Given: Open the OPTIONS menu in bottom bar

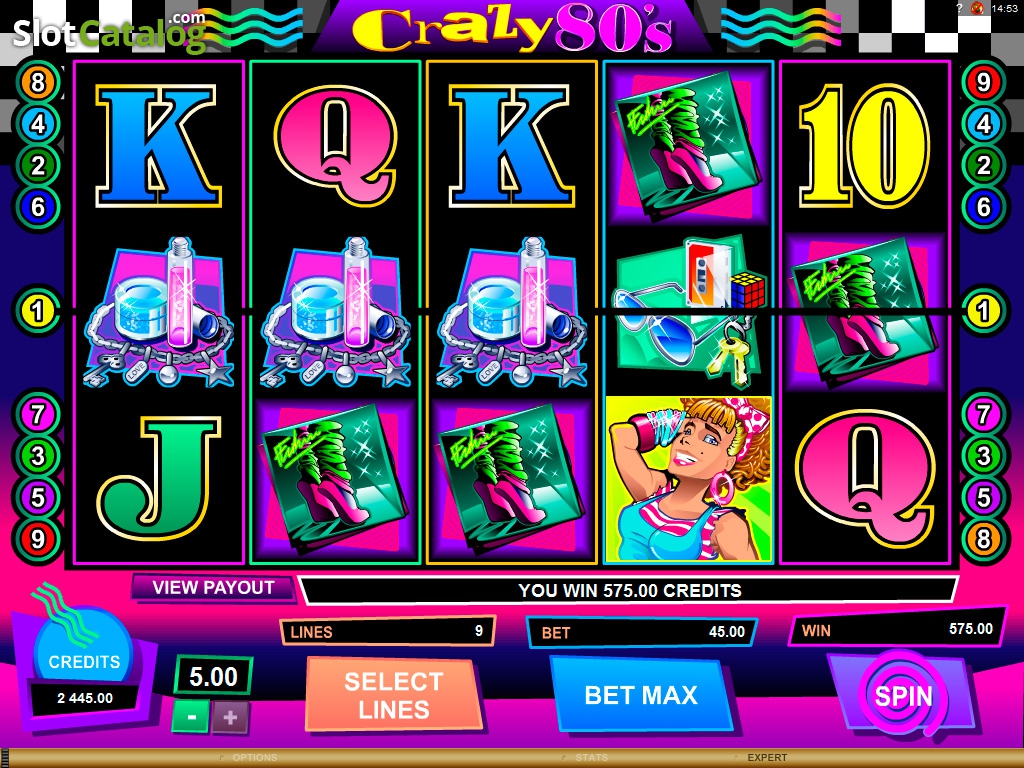Looking at the screenshot, I should pyautogui.click(x=255, y=758).
